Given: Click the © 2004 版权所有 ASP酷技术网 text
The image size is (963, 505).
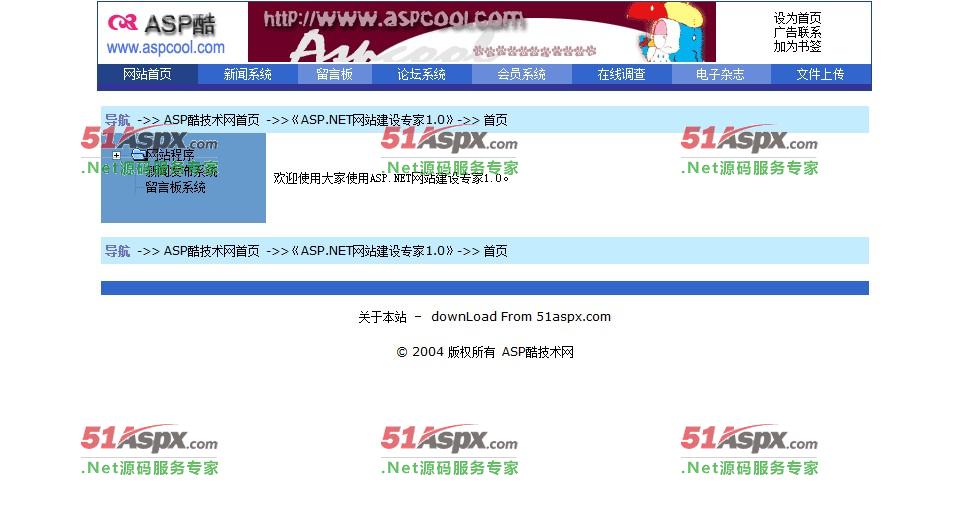Looking at the screenshot, I should [x=485, y=352].
